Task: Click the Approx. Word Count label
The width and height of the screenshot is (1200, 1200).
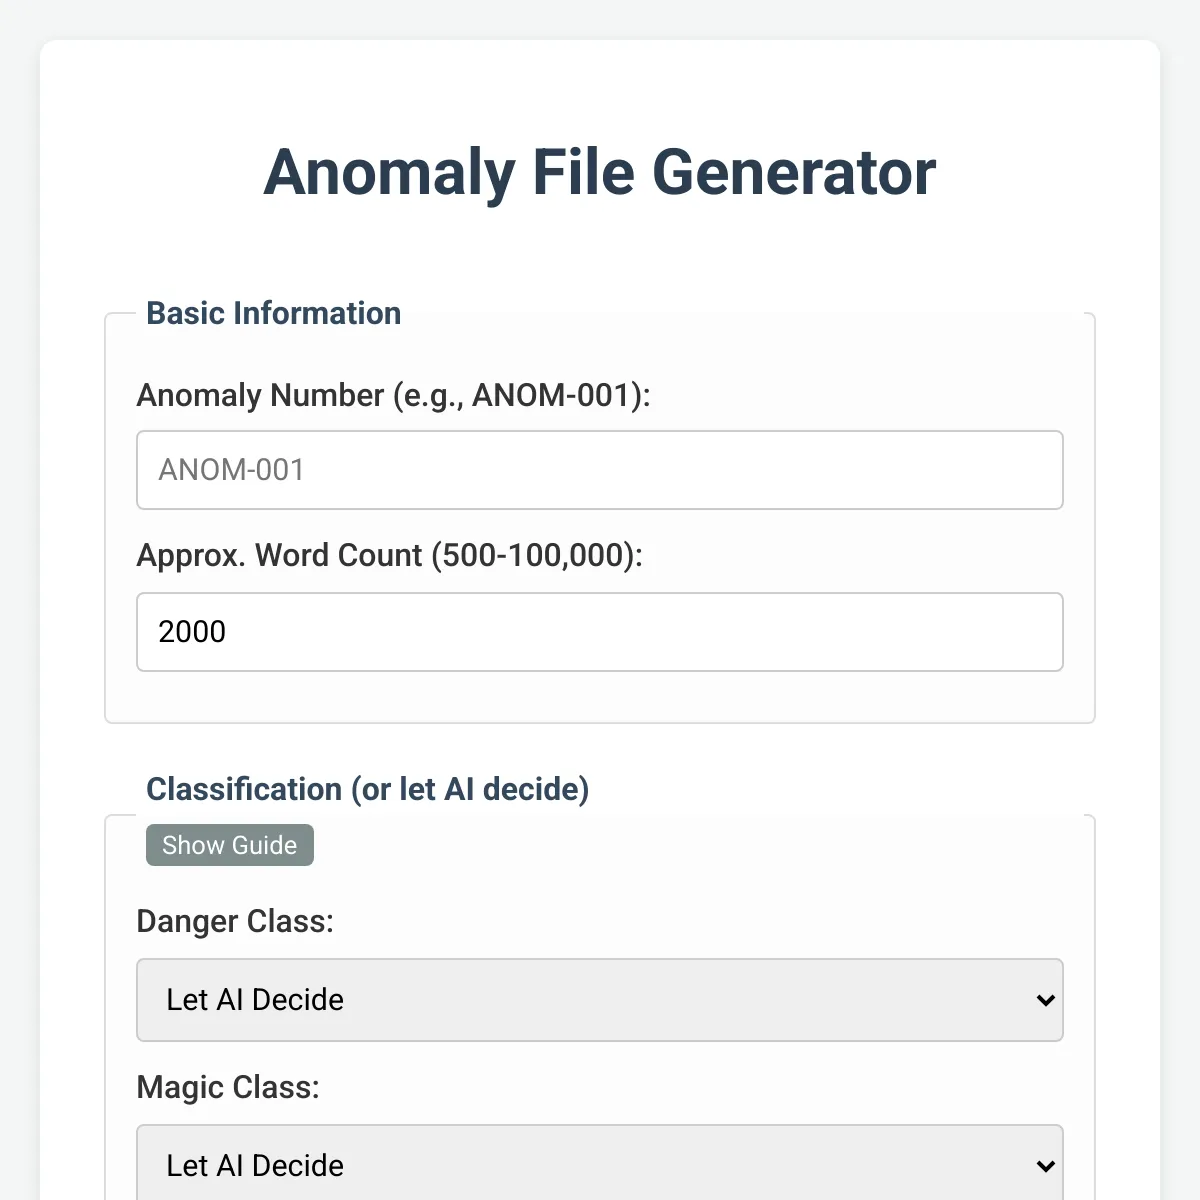Action: (x=390, y=555)
